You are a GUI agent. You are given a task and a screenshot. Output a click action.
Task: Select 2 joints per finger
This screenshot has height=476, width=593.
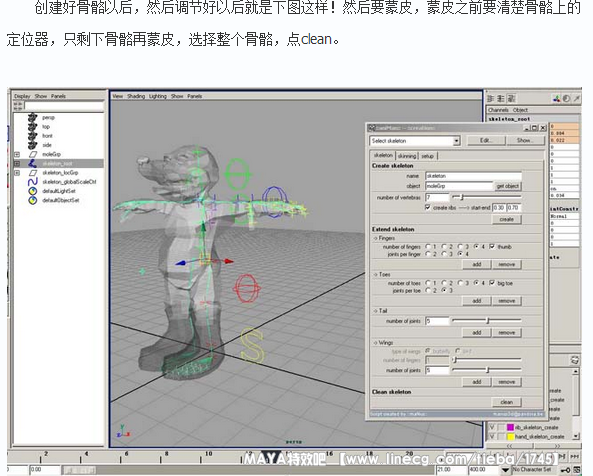tap(428, 254)
